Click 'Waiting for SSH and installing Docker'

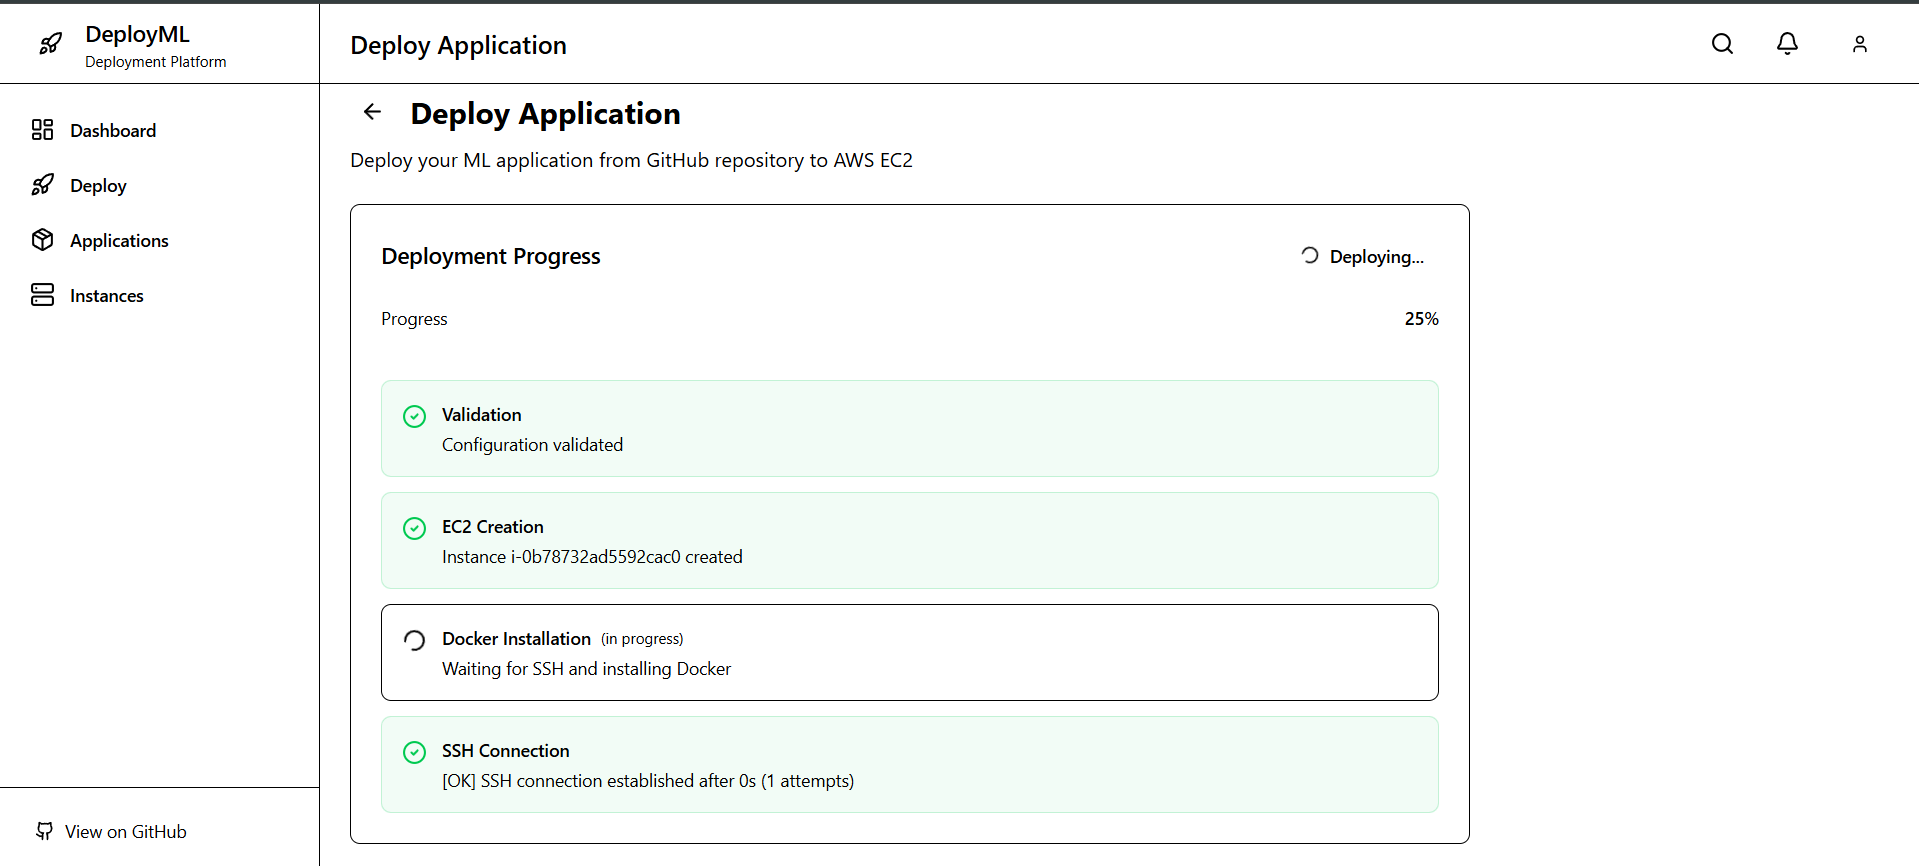(x=586, y=669)
